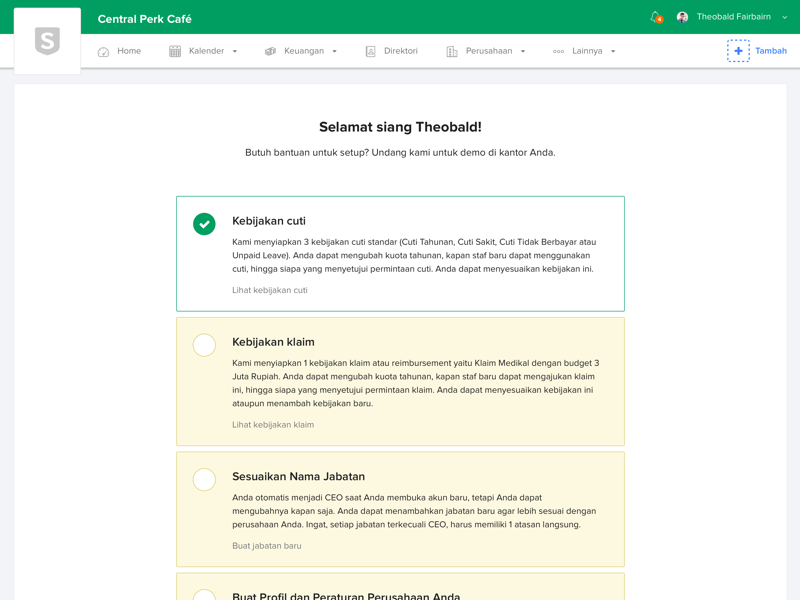Check the Sesuaikan Nama Jabatan circle
The height and width of the screenshot is (600, 800).
click(x=204, y=480)
